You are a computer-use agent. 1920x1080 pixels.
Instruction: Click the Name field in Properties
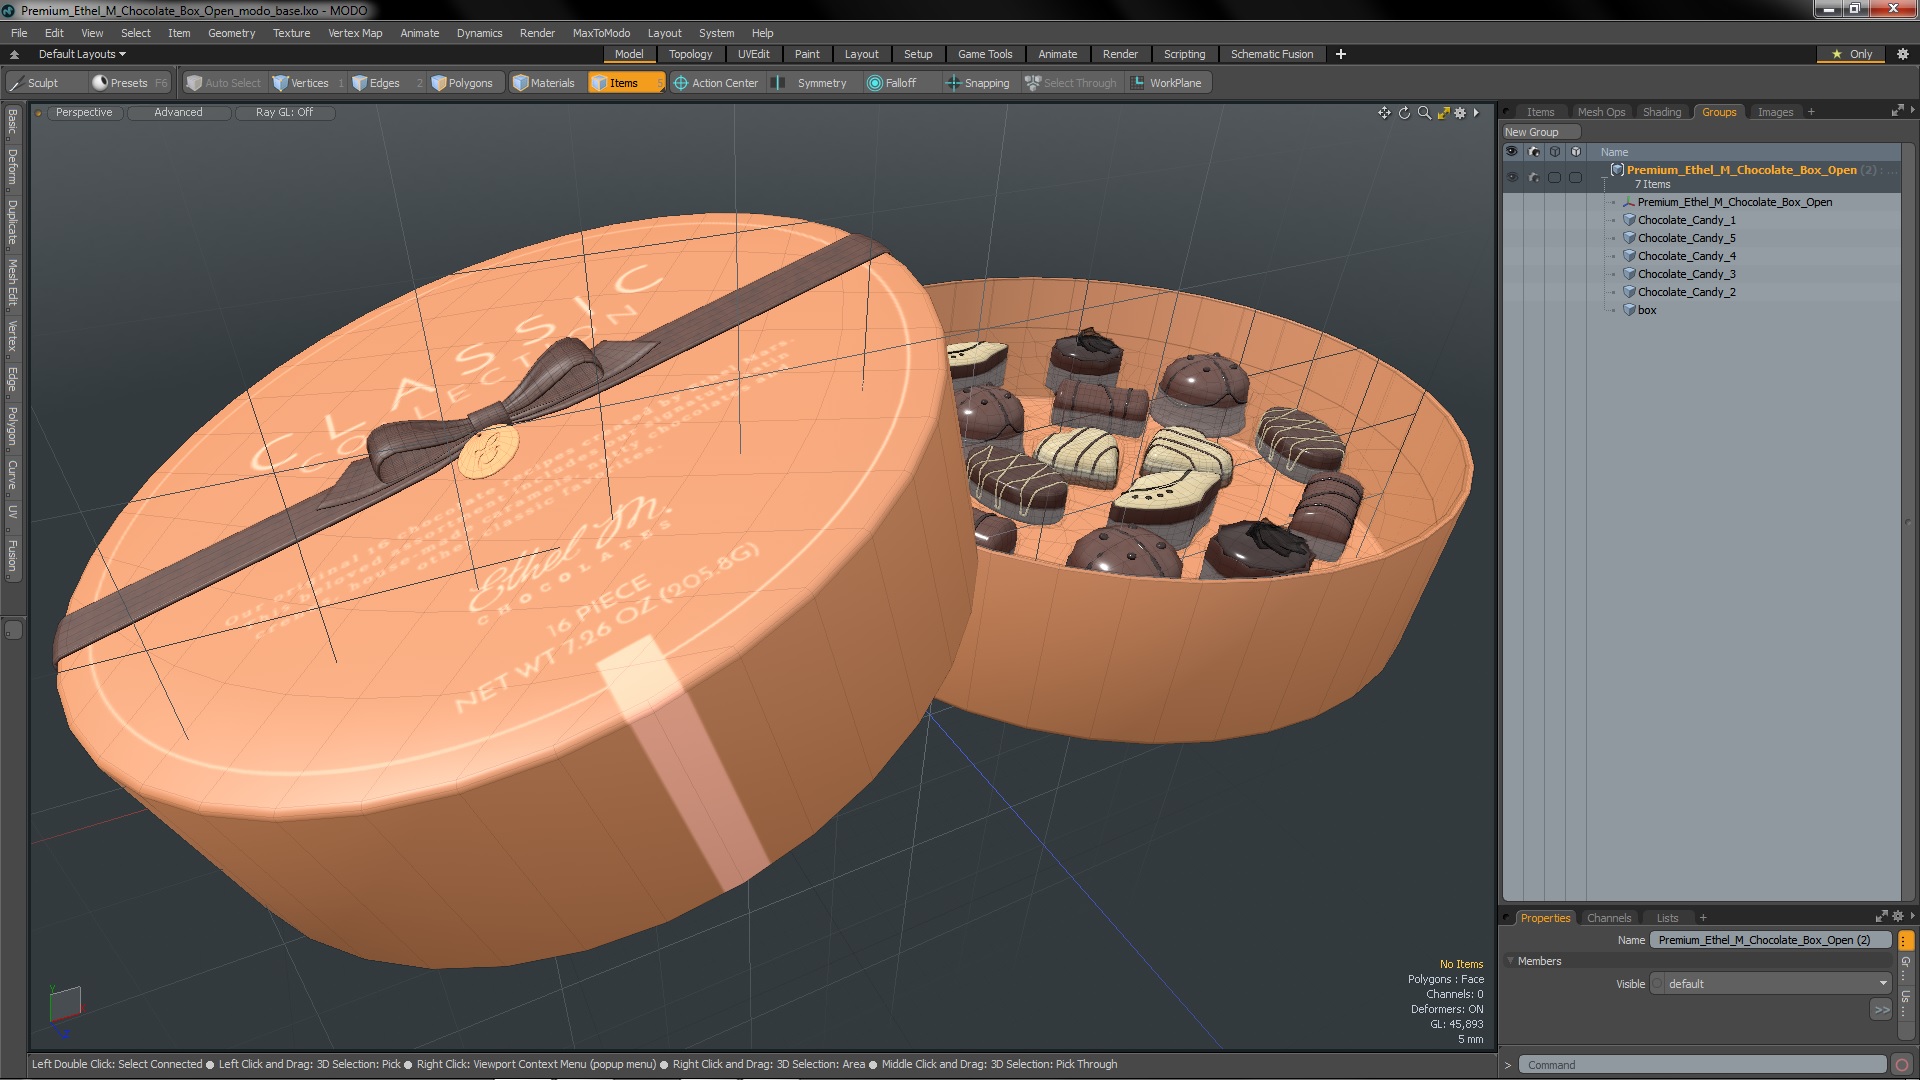coord(1770,940)
